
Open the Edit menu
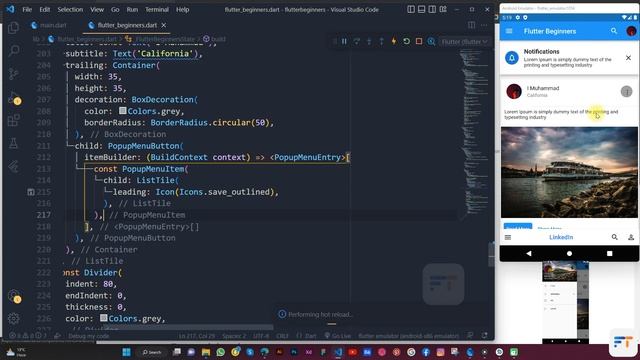click(x=44, y=9)
